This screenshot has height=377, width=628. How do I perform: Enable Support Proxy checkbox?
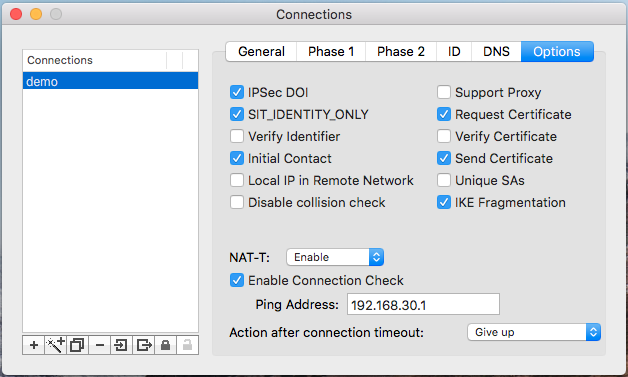click(x=444, y=92)
